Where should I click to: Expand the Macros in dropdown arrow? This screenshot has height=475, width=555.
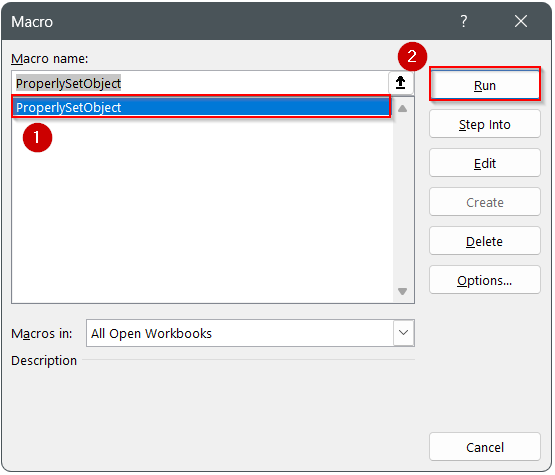[403, 333]
